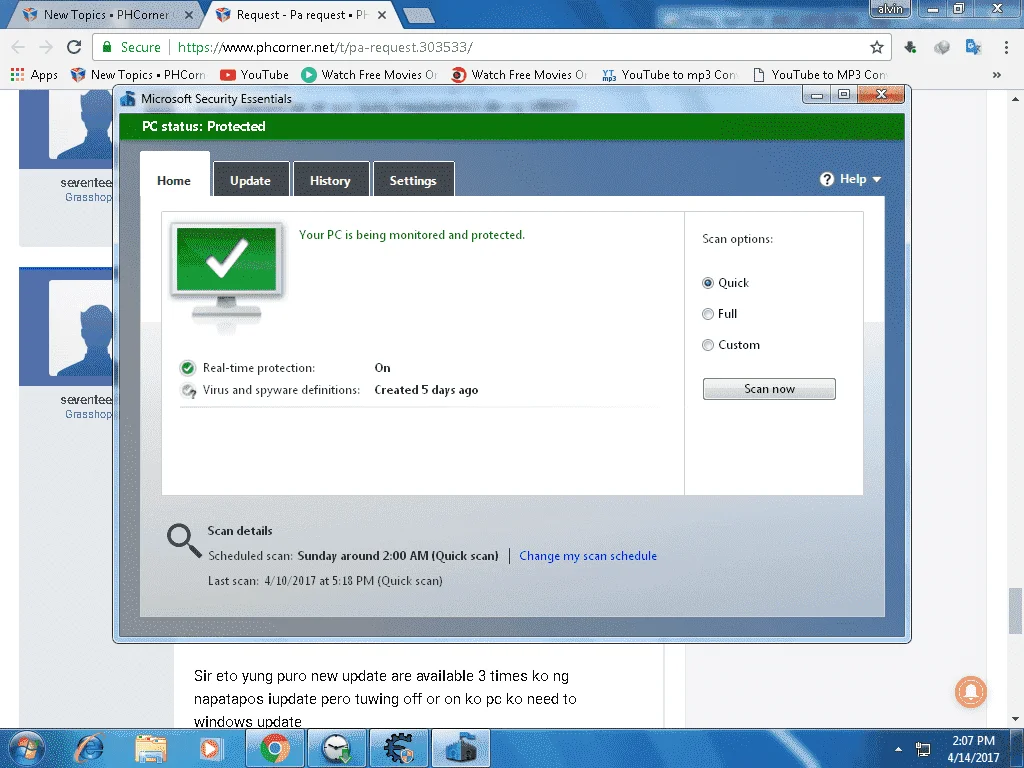The height and width of the screenshot is (768, 1024).
Task: Click the green checkmark monitor status icon
Action: (x=227, y=274)
